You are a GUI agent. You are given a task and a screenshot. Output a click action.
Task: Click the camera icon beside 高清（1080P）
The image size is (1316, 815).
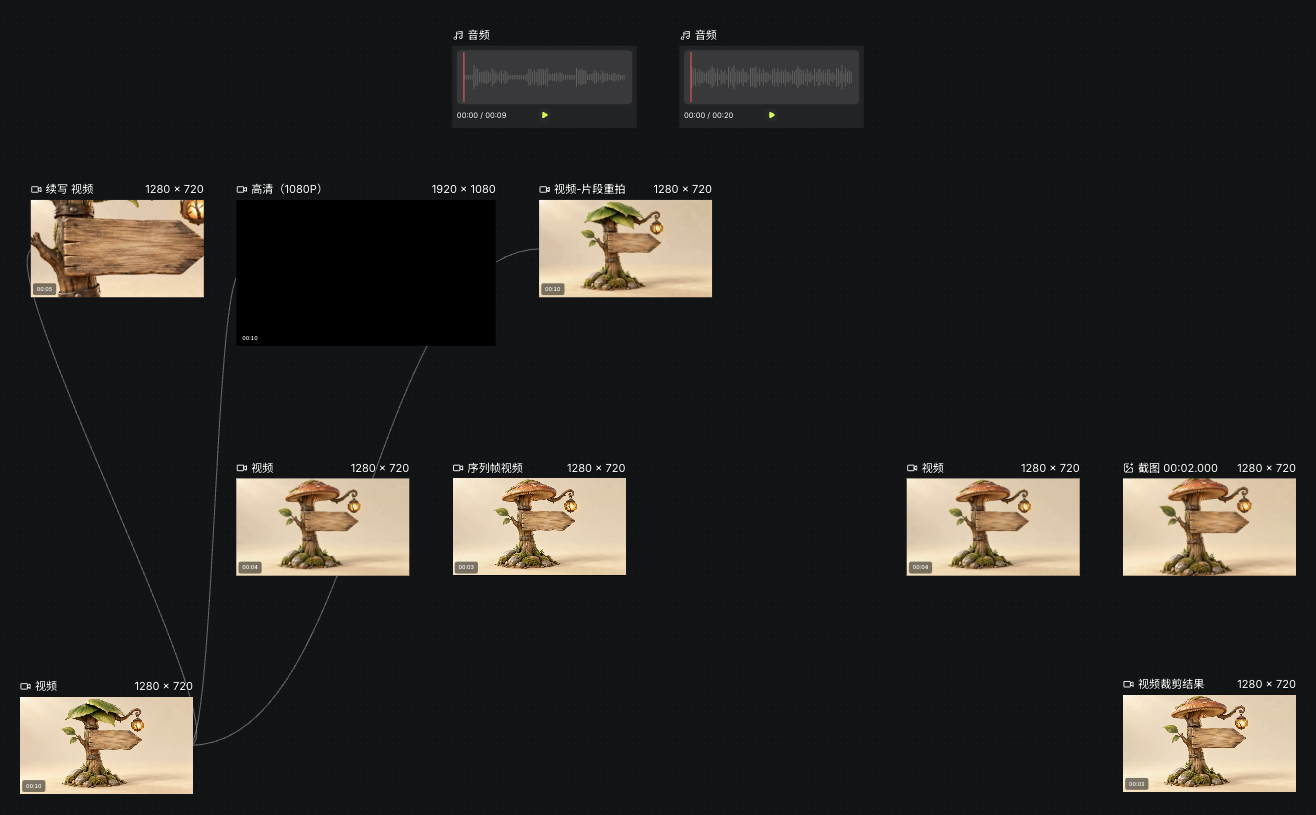[x=242, y=189]
